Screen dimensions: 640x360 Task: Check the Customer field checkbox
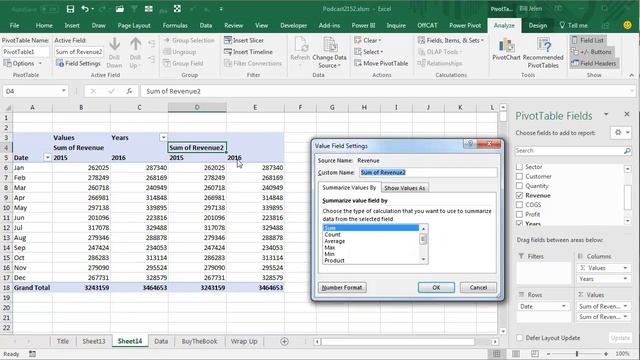coord(519,176)
